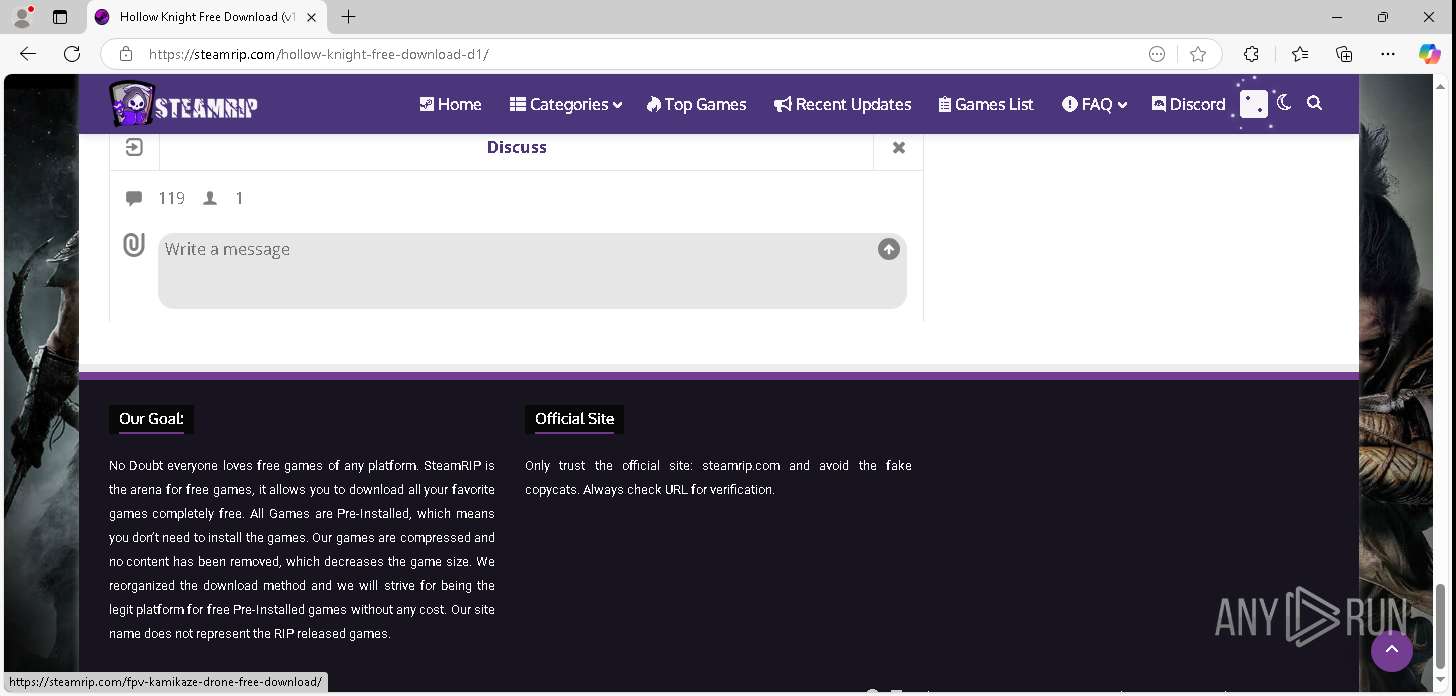Screen dimensions: 1456x696
Task: Refresh the page
Action: [72, 54]
